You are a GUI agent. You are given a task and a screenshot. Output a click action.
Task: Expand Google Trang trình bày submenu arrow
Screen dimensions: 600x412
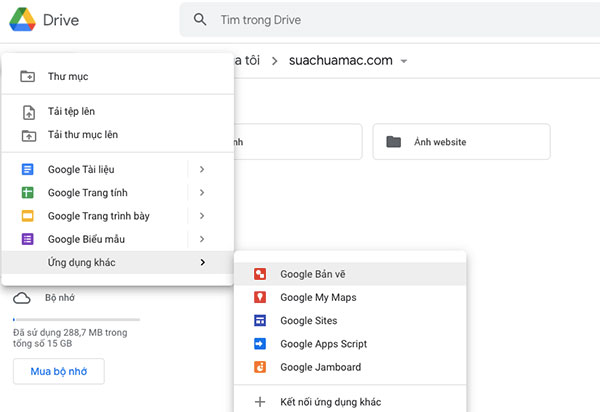pos(202,216)
